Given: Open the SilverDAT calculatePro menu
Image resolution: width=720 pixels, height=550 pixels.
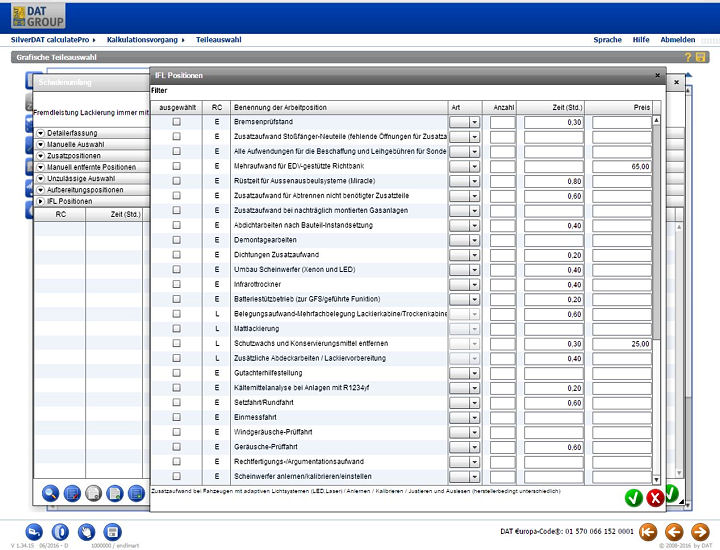Looking at the screenshot, I should click(53, 40).
